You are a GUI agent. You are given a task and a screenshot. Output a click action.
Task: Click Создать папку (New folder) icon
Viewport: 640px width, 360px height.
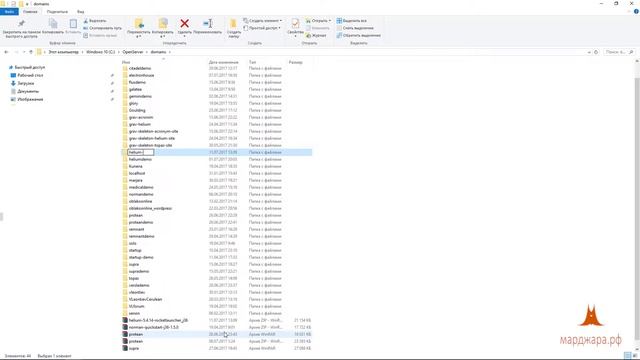click(x=233, y=24)
